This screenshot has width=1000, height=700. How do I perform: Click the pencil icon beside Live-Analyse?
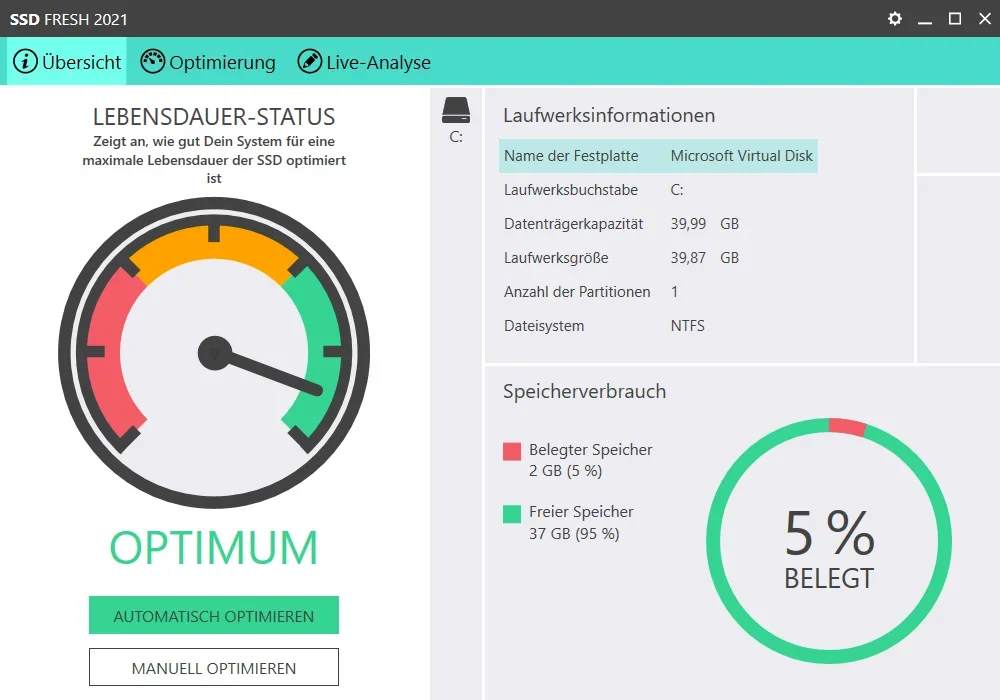point(310,62)
